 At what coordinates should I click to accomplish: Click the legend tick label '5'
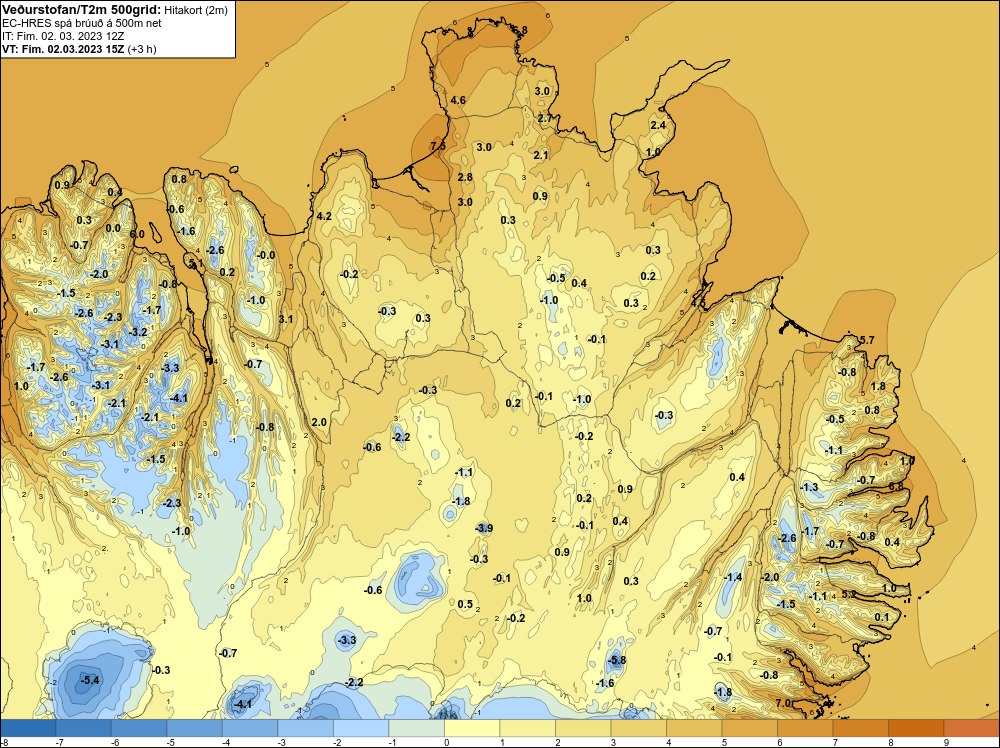pos(724,742)
